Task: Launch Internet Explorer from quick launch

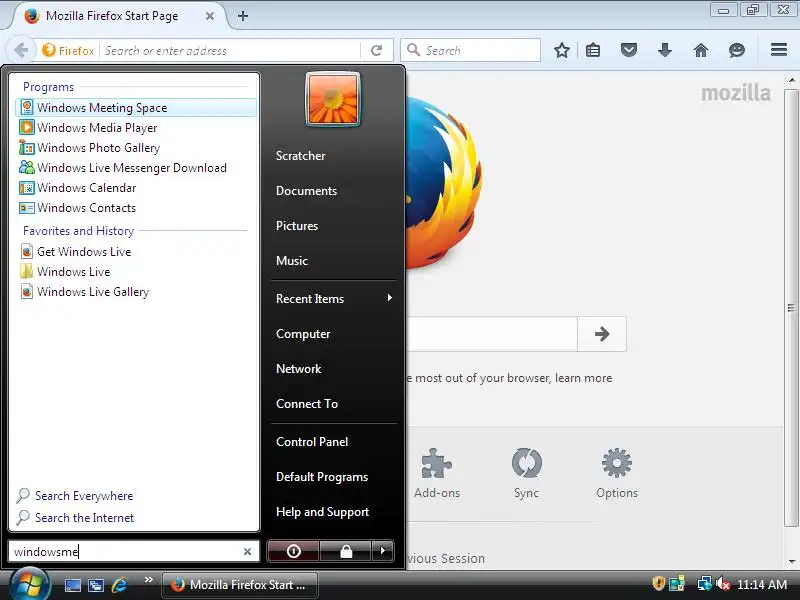Action: pyautogui.click(x=119, y=585)
